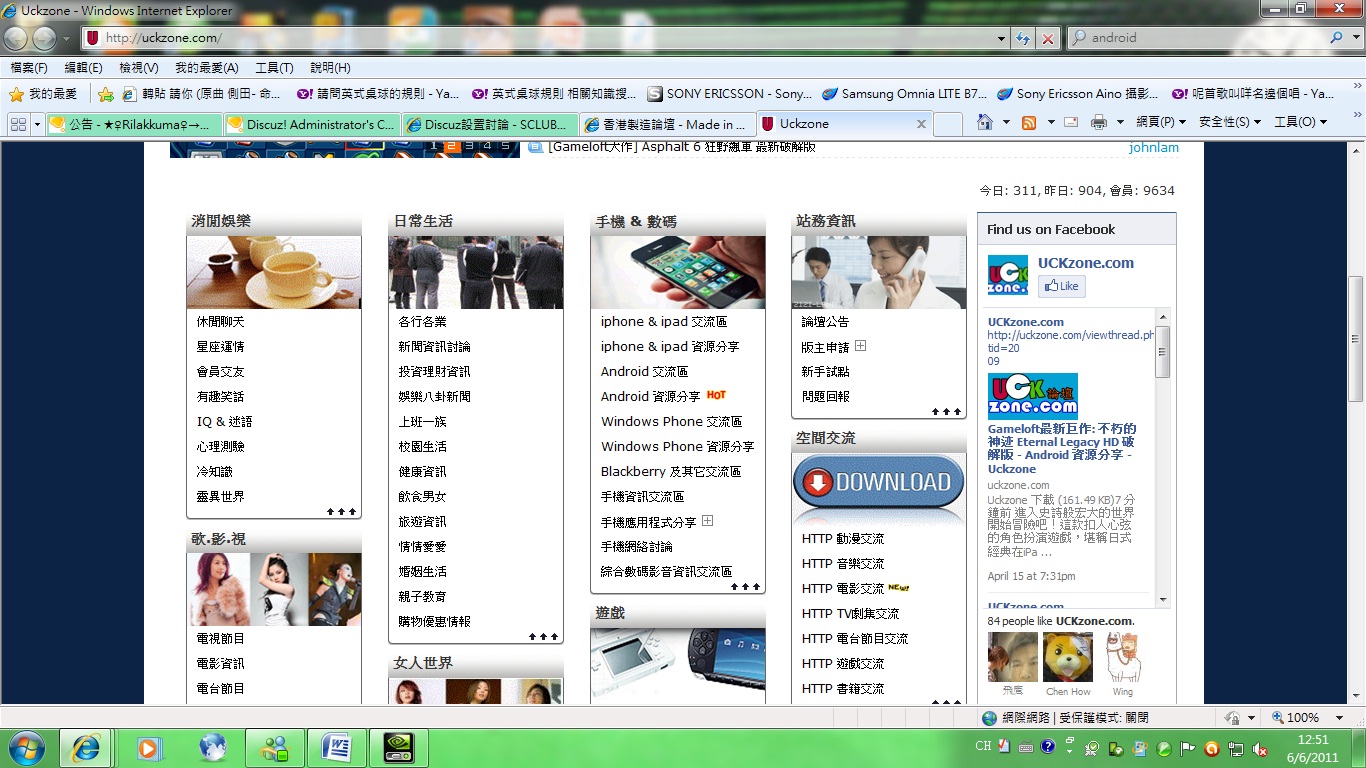The image size is (1366, 768).
Task: Open 說明(H) help menu
Action: point(330,68)
